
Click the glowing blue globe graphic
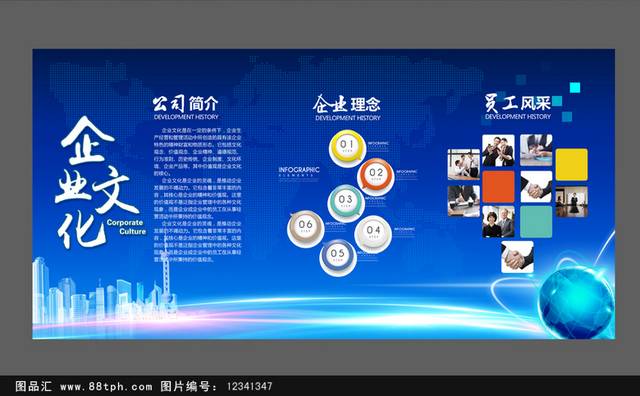click(576, 302)
